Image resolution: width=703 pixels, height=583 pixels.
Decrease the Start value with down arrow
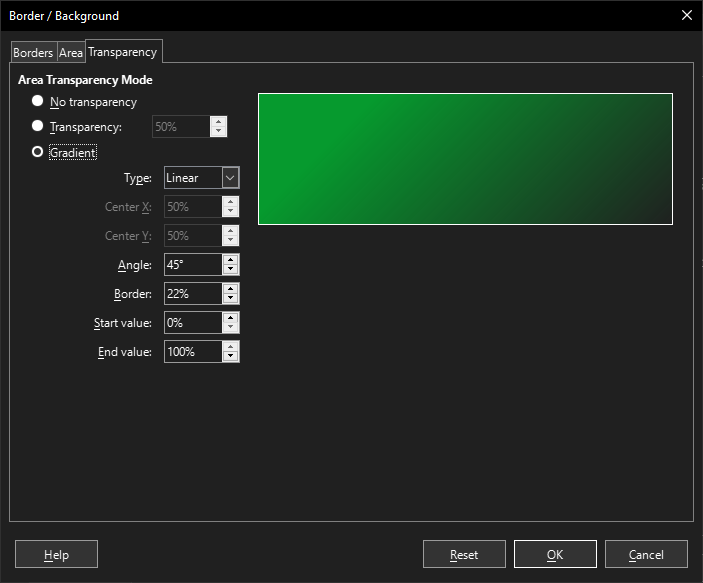pos(230,327)
